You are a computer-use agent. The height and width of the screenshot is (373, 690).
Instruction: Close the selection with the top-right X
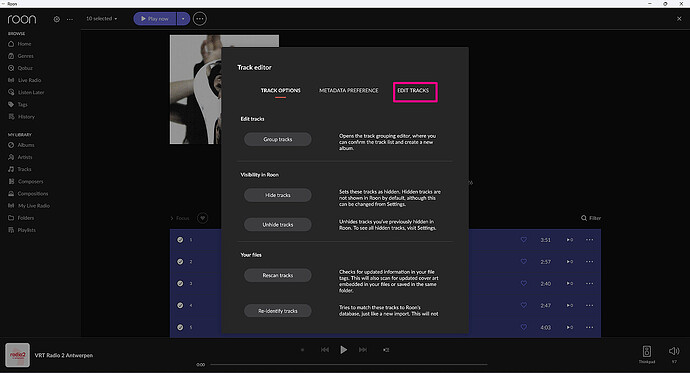point(679,19)
